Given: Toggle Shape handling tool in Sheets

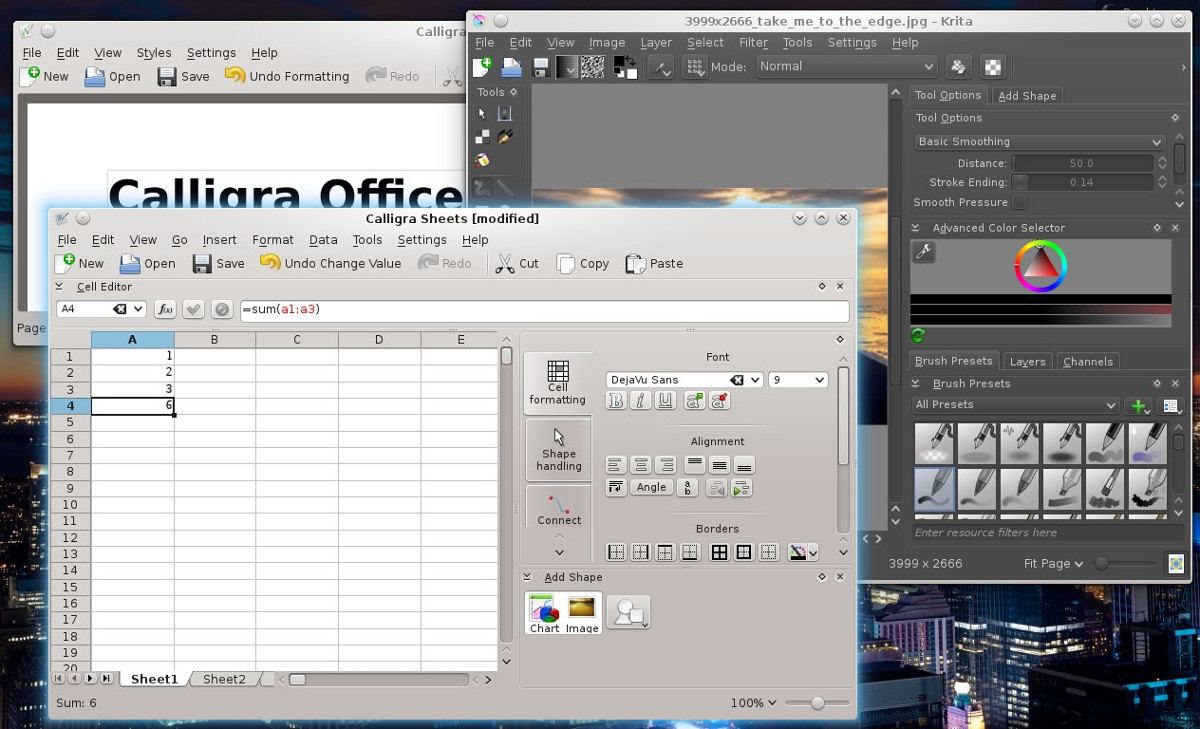Looking at the screenshot, I should tap(558, 449).
